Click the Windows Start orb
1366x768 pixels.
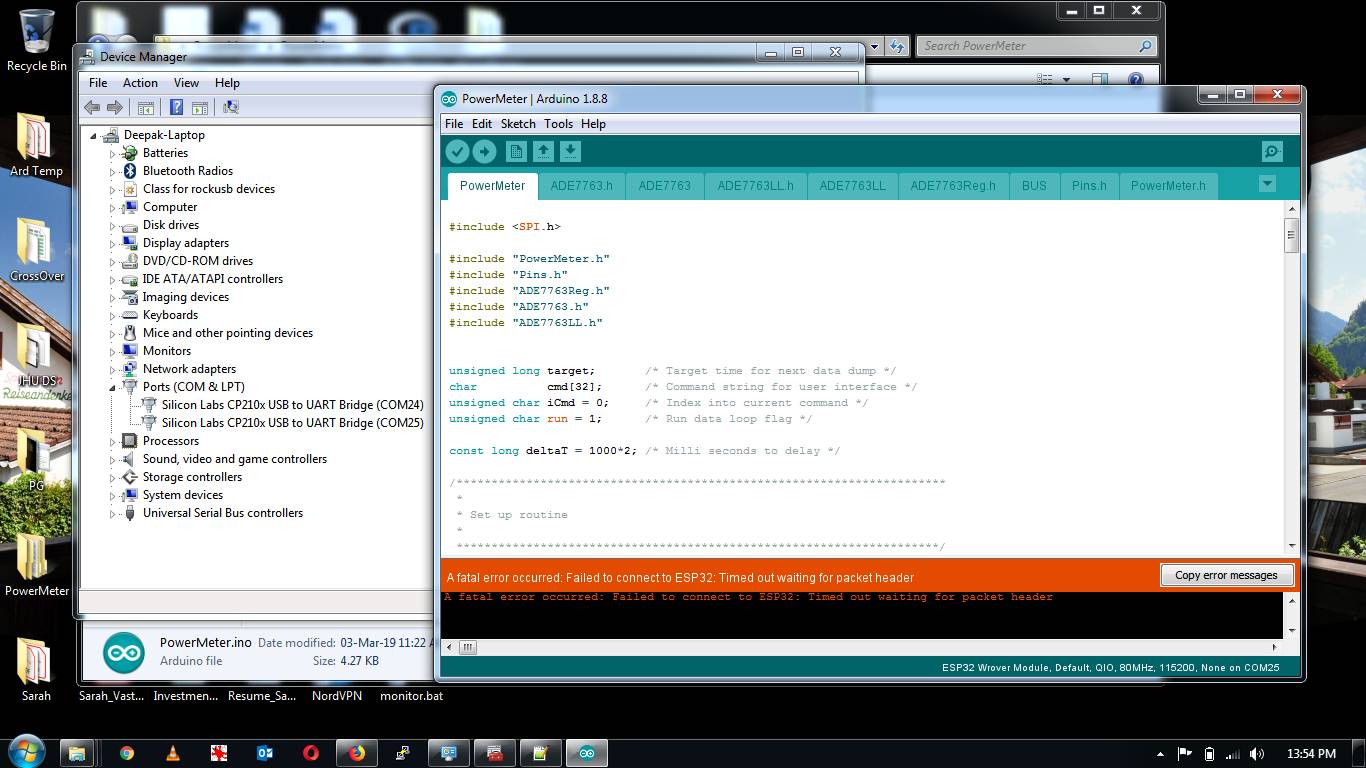pos(25,751)
